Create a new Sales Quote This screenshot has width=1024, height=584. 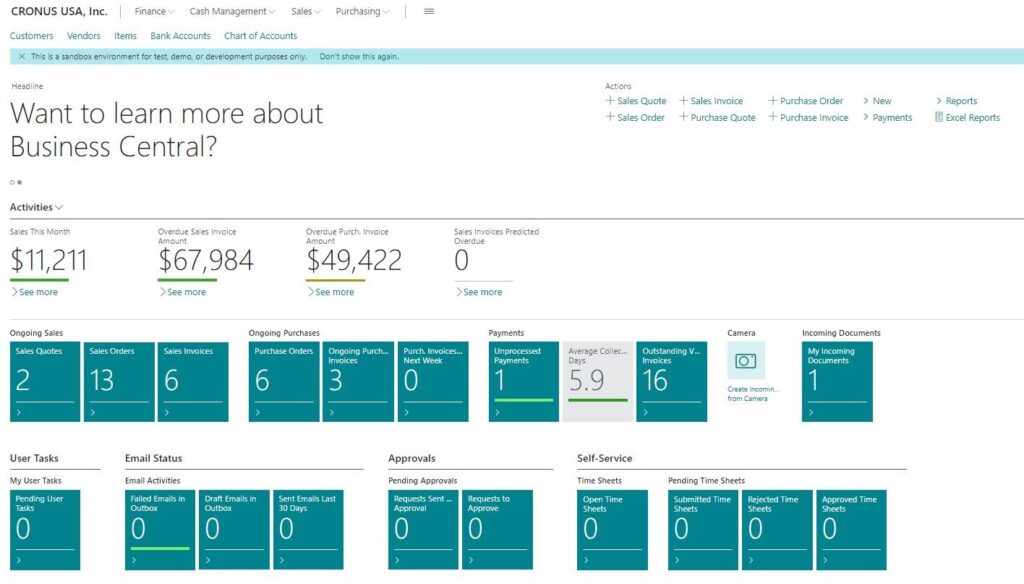tap(636, 101)
